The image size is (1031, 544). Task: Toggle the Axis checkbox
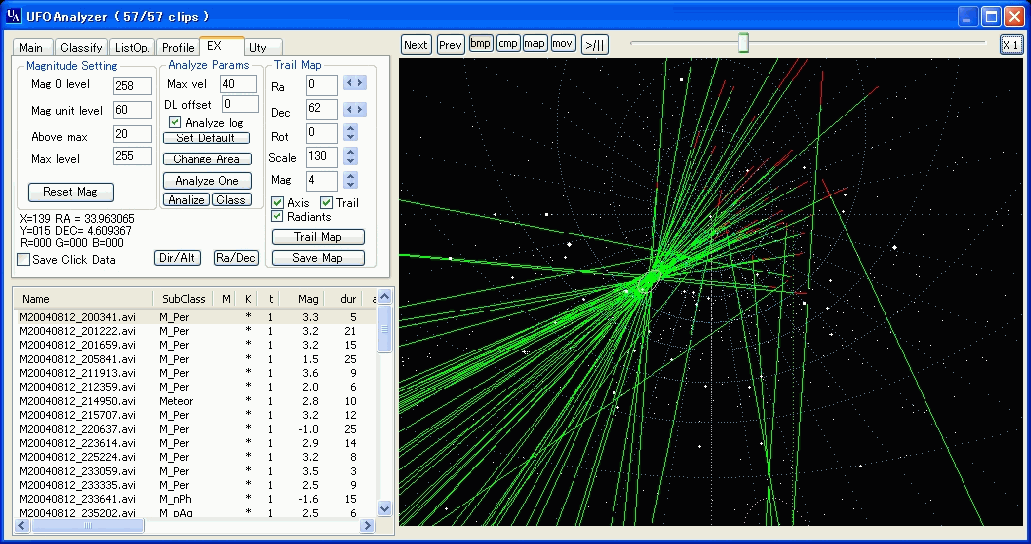point(278,203)
